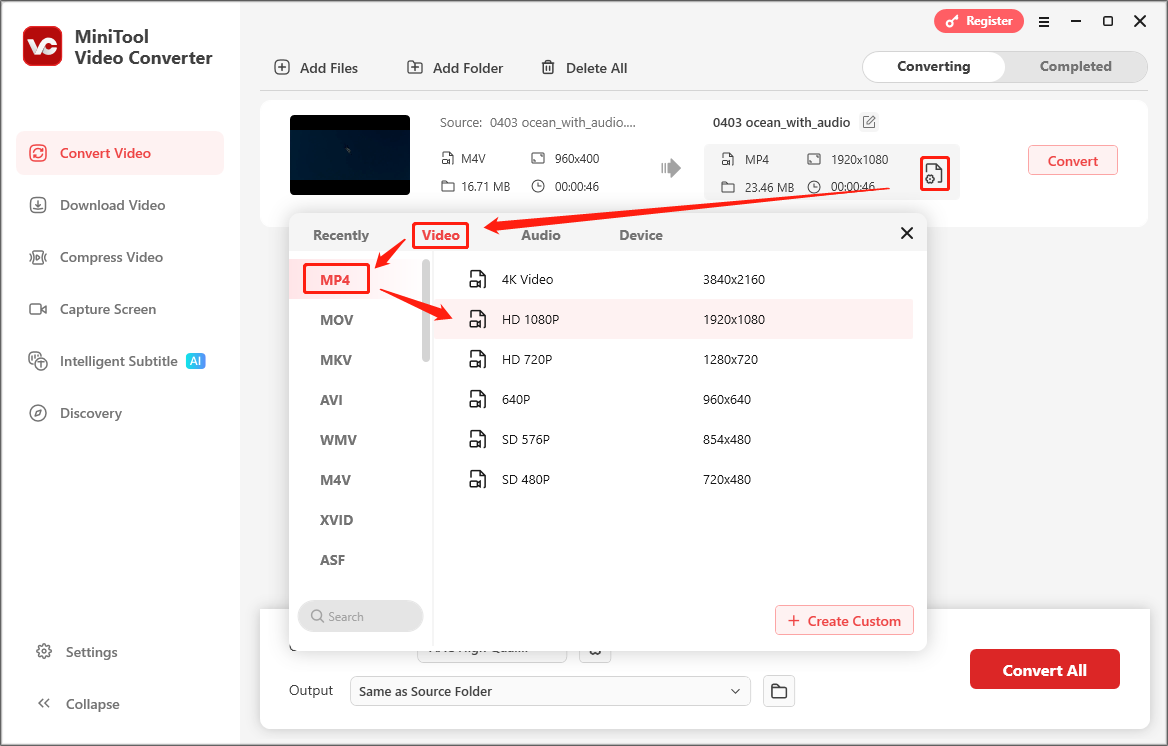Click Add Folder label in toolbar
Screen dimensions: 1168x746
(468, 68)
